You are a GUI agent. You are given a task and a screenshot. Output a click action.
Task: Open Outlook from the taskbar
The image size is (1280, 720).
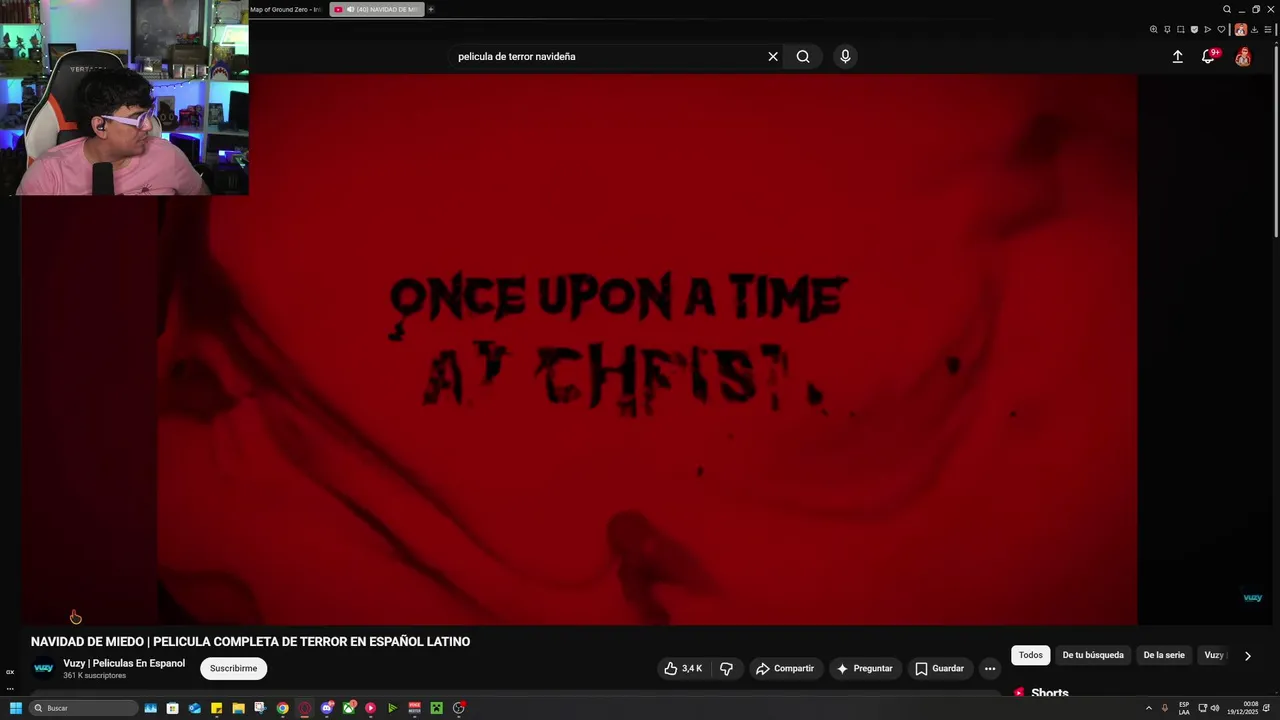[194, 708]
